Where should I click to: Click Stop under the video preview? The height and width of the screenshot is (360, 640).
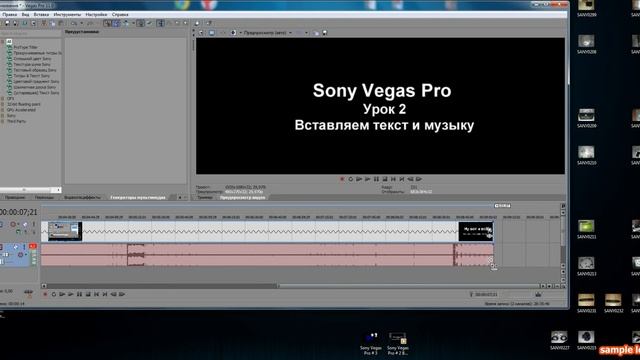point(384,179)
